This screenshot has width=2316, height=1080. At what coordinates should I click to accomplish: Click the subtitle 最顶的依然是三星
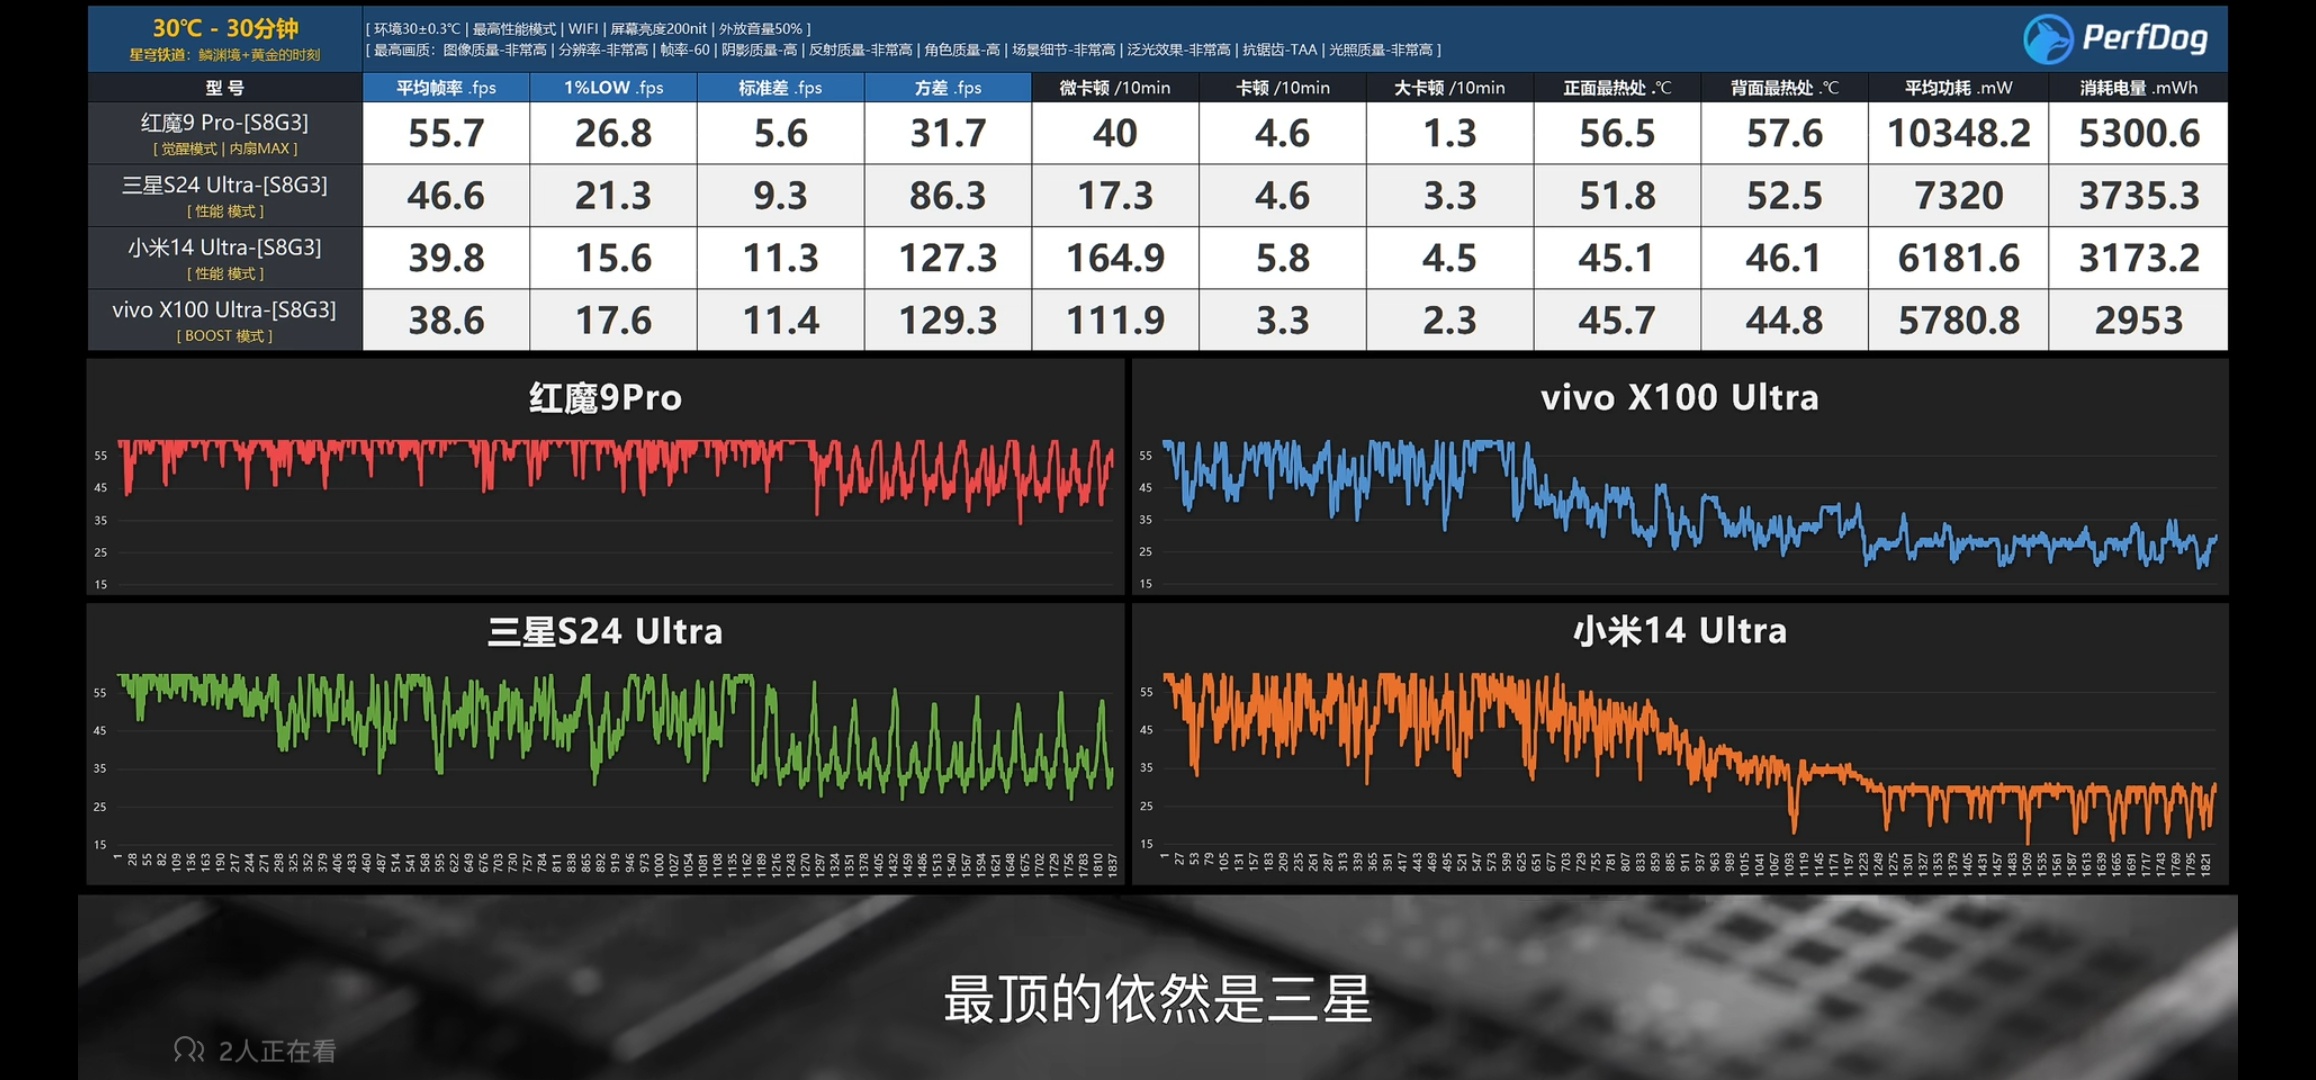(x=1157, y=999)
